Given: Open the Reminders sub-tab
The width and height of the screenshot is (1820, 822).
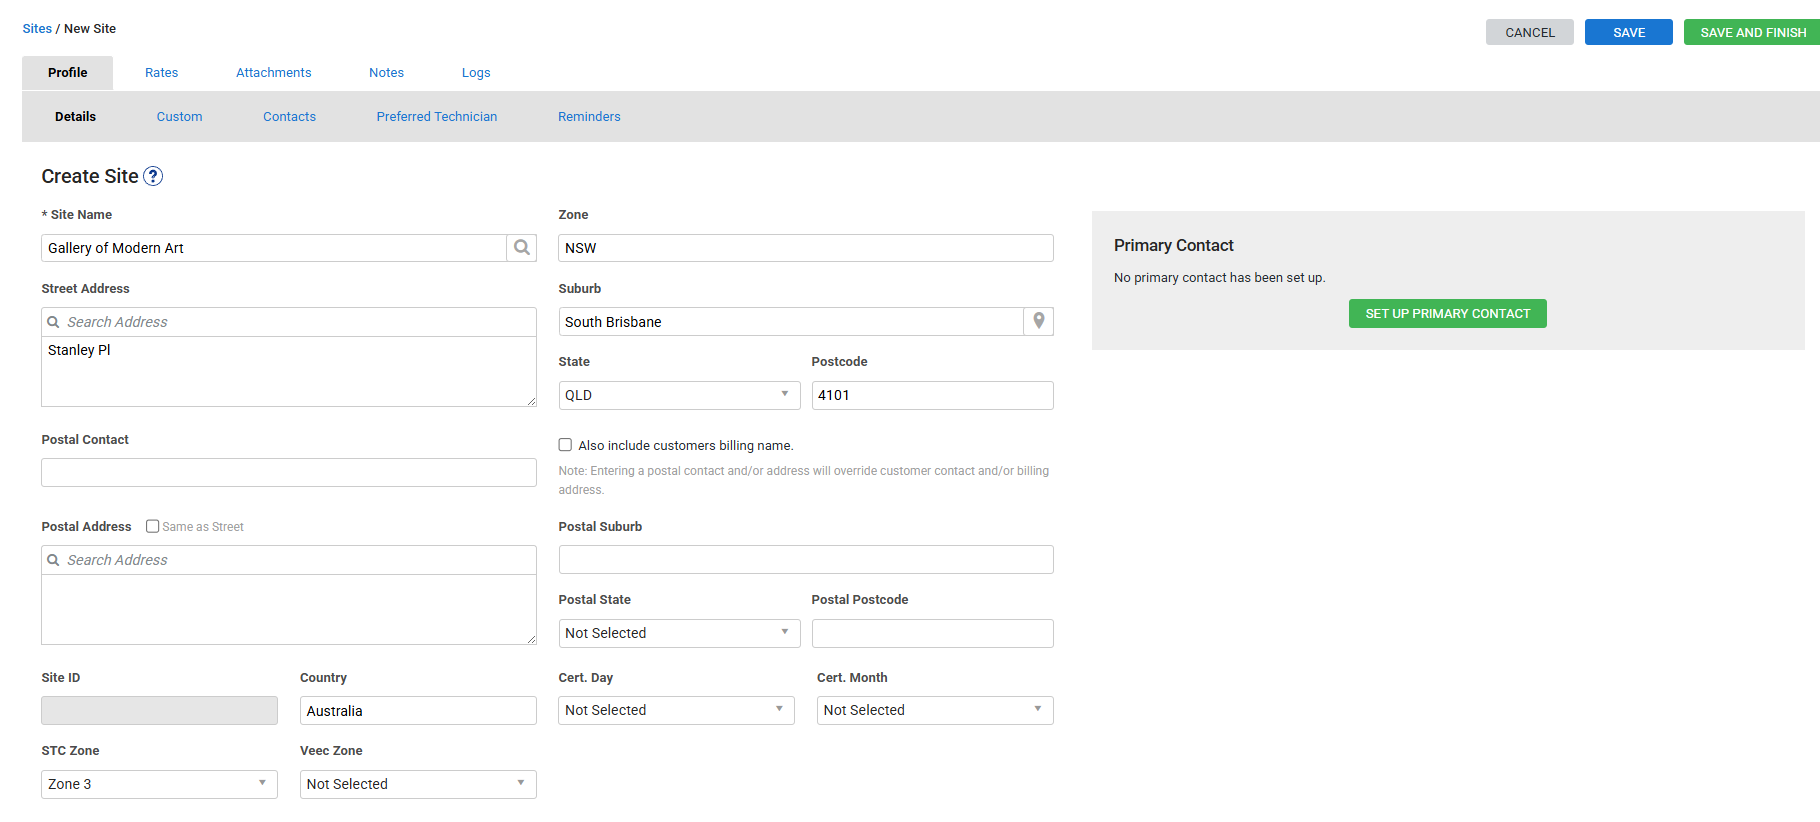Looking at the screenshot, I should [589, 117].
